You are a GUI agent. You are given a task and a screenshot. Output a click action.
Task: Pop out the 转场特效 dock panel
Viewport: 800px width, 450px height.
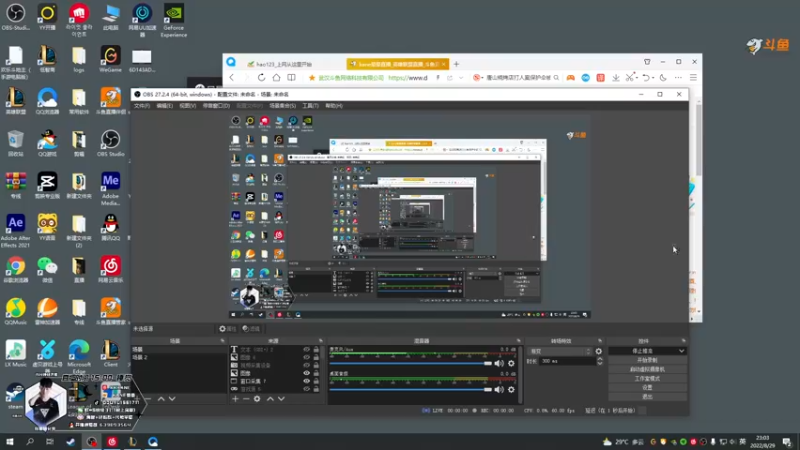click(x=599, y=340)
